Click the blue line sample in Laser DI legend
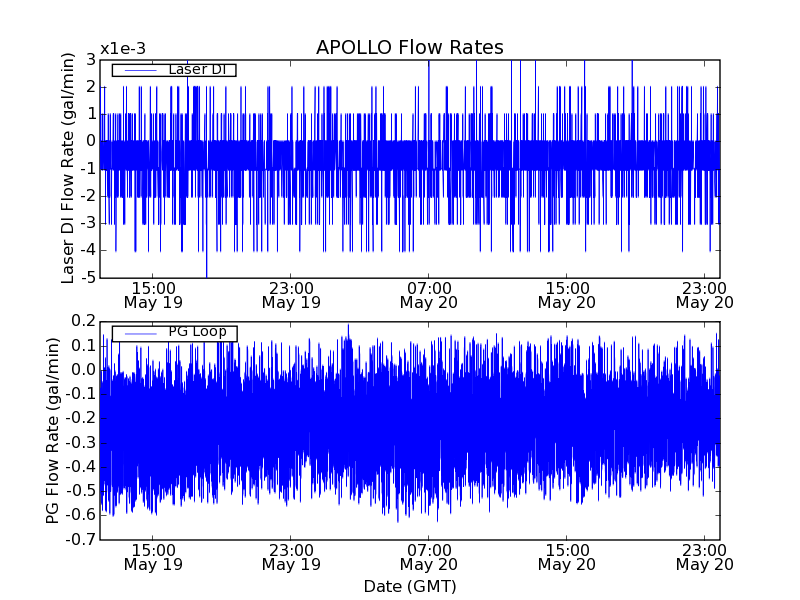 point(139,70)
